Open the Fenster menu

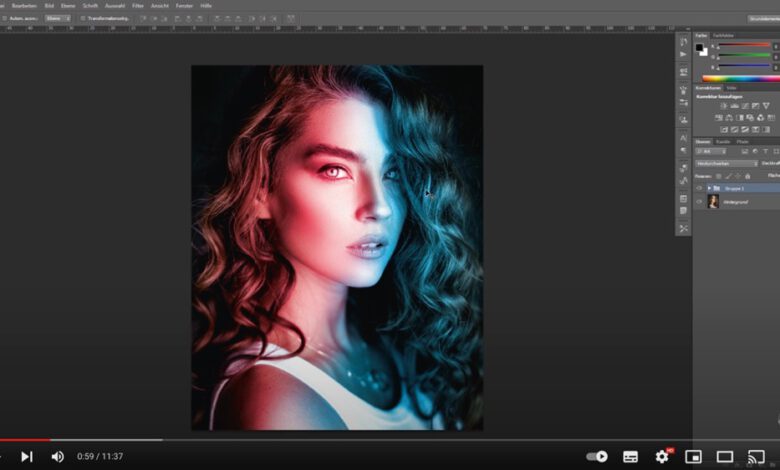(x=184, y=6)
